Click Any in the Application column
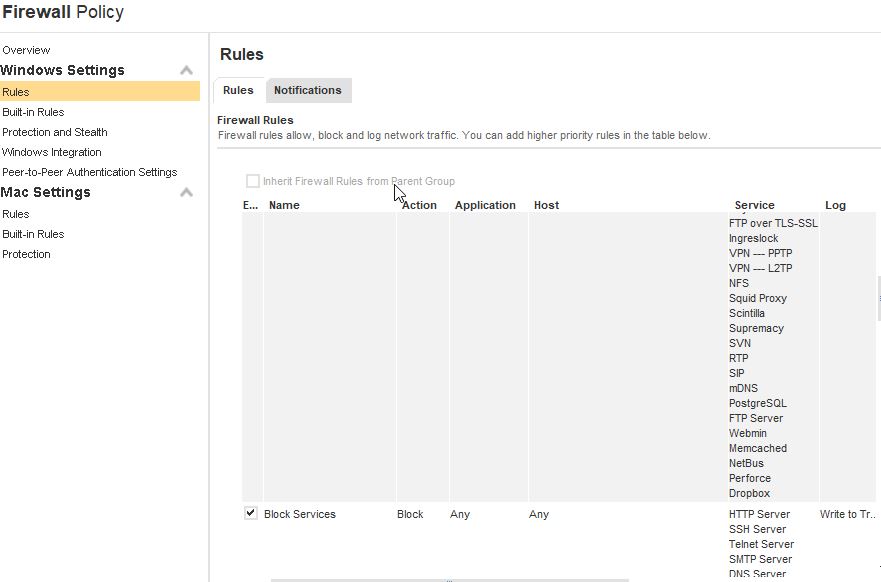Screen dimensions: 881x582 (460, 514)
